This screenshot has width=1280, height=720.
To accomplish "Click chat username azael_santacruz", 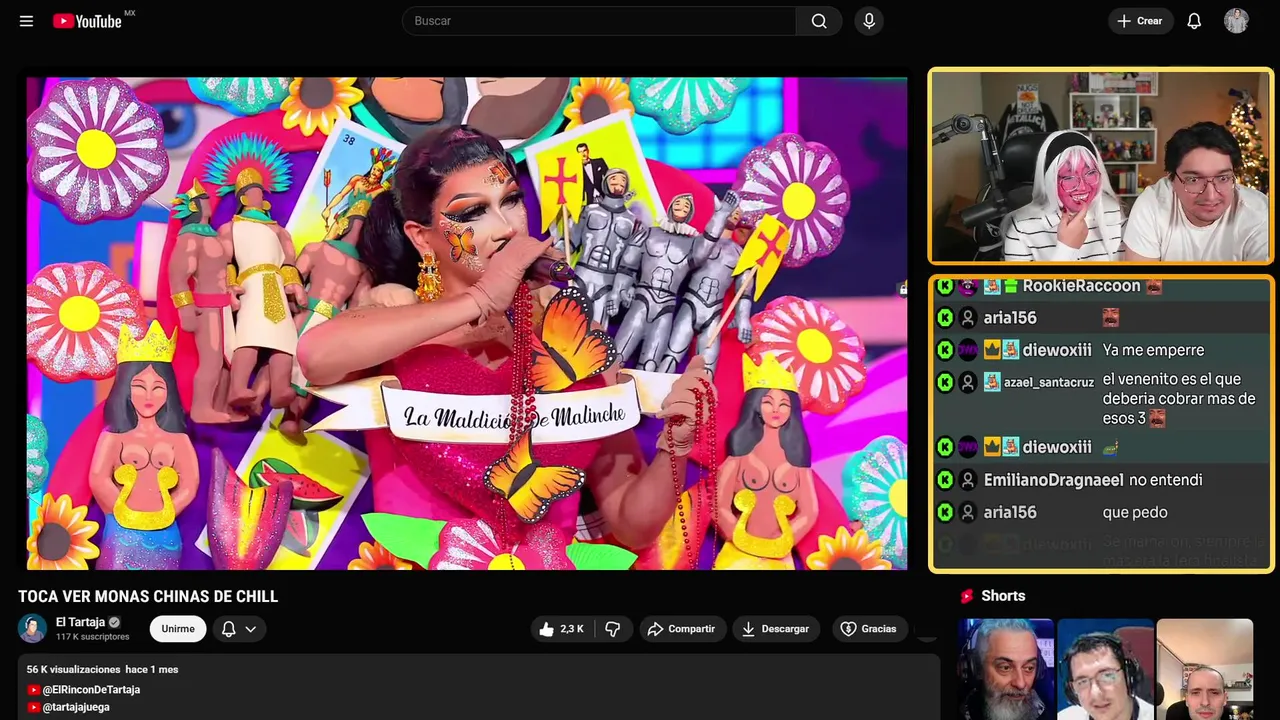I will (1049, 382).
